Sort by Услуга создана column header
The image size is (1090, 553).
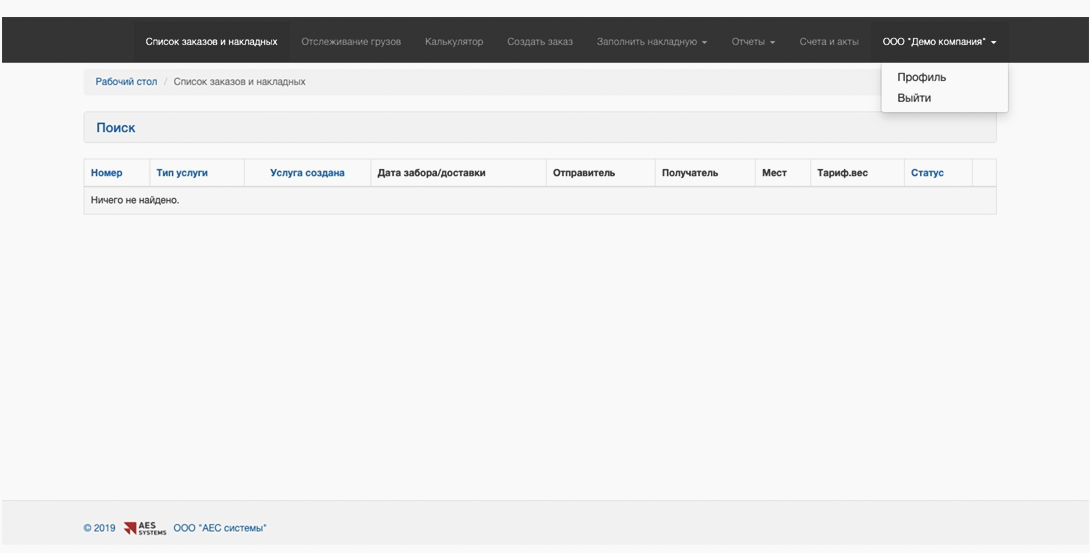coord(307,173)
